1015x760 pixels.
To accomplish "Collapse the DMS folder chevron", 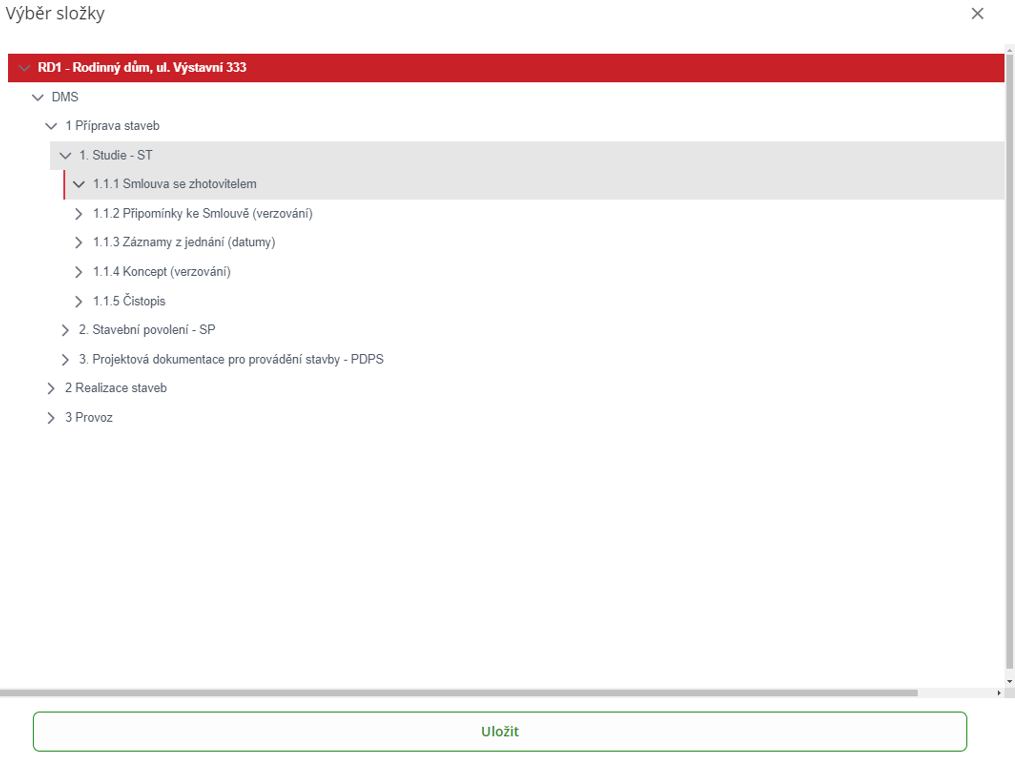I will point(38,98).
